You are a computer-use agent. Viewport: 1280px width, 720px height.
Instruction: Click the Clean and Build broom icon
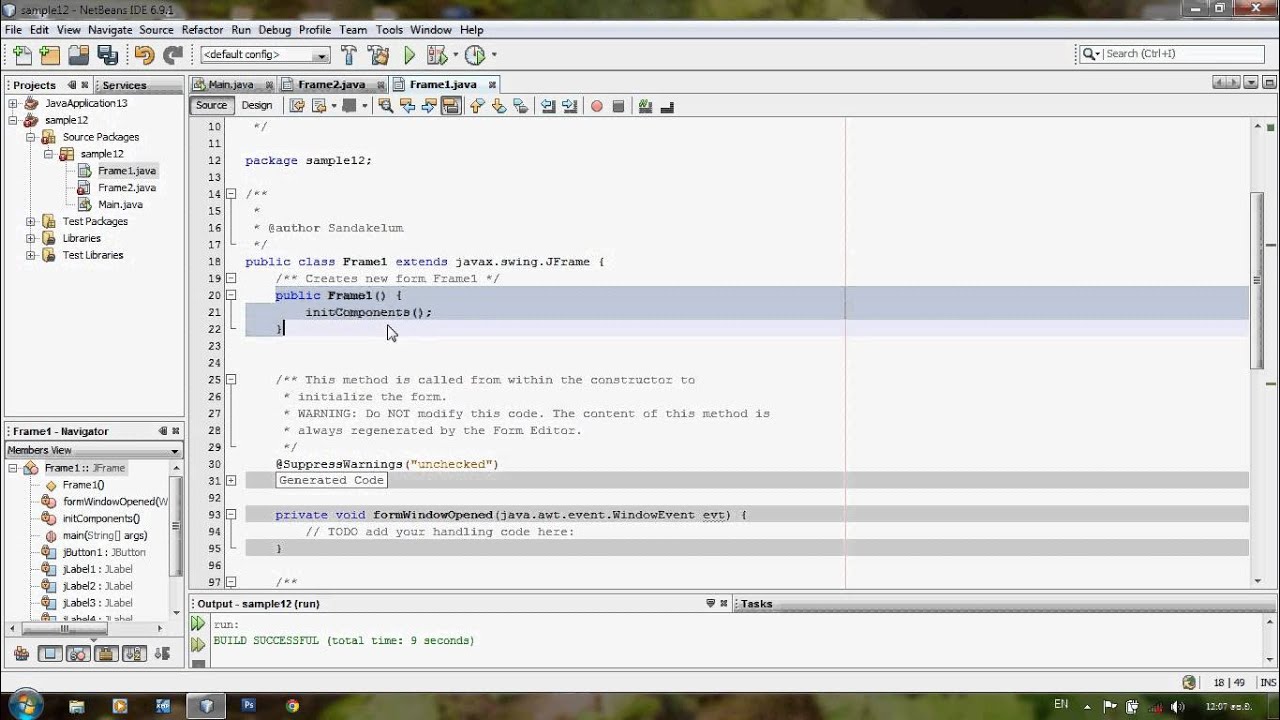[378, 55]
